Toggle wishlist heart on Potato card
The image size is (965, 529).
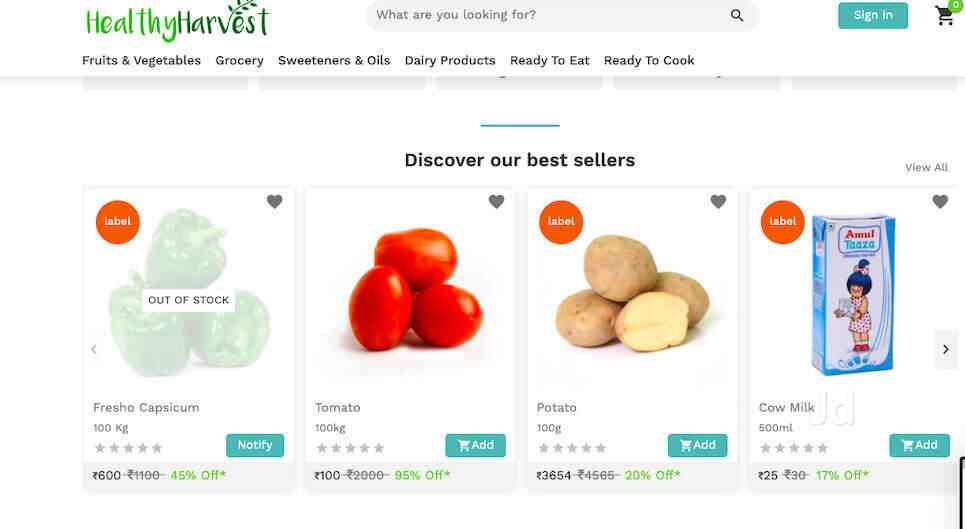pyautogui.click(x=718, y=201)
